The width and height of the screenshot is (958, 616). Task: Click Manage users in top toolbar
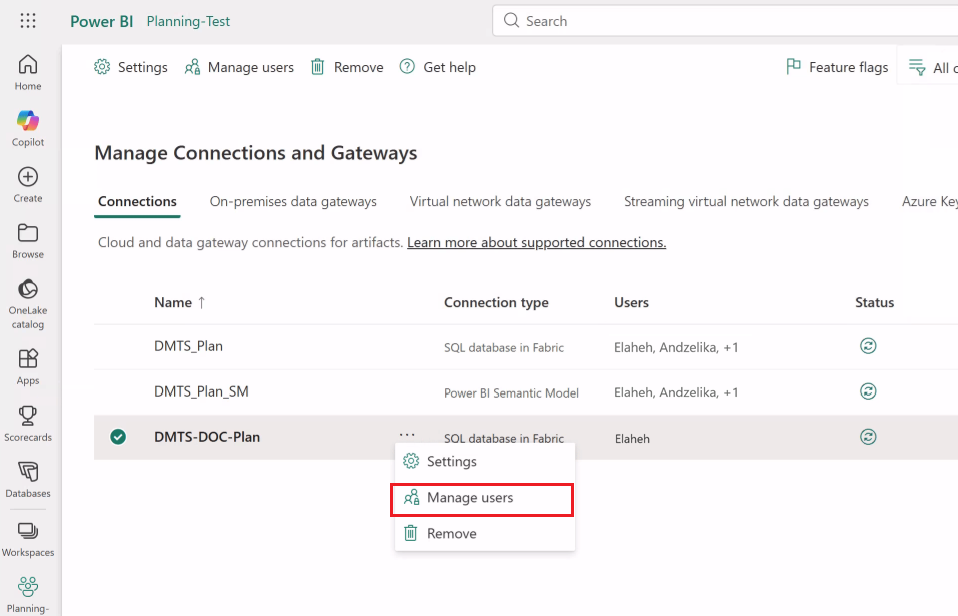tap(239, 67)
